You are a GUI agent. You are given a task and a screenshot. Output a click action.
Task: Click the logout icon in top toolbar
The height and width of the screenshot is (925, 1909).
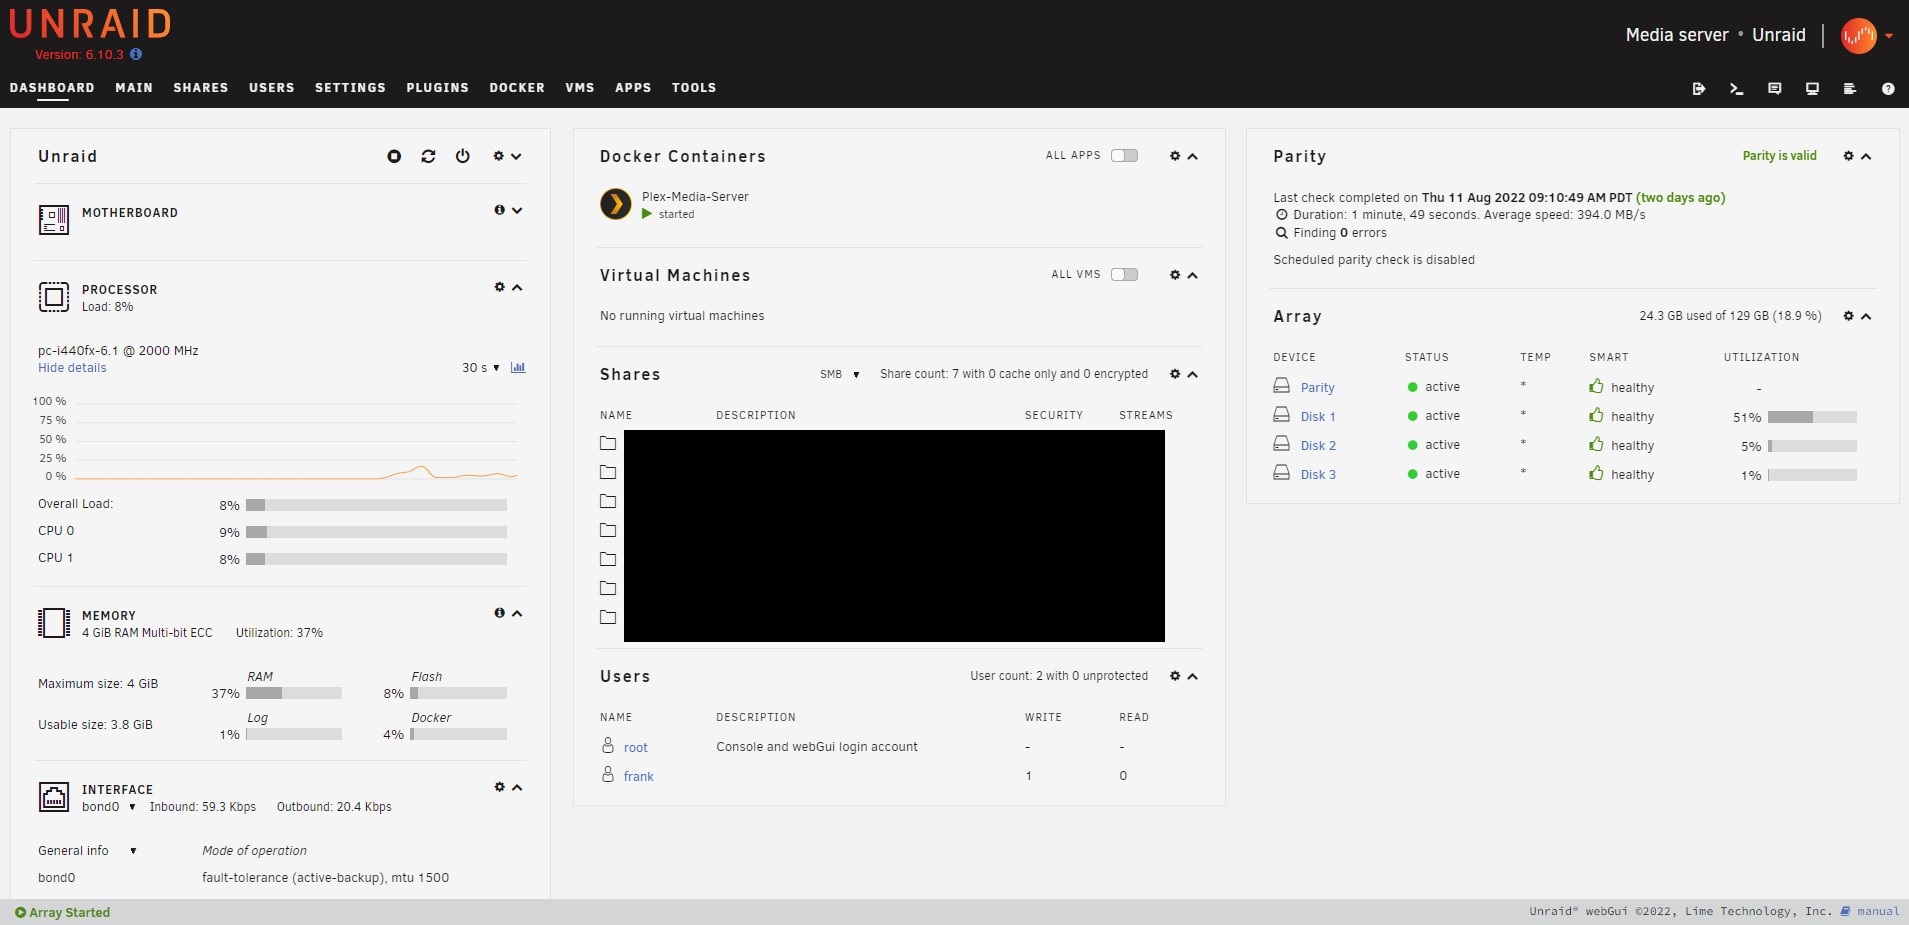1698,89
